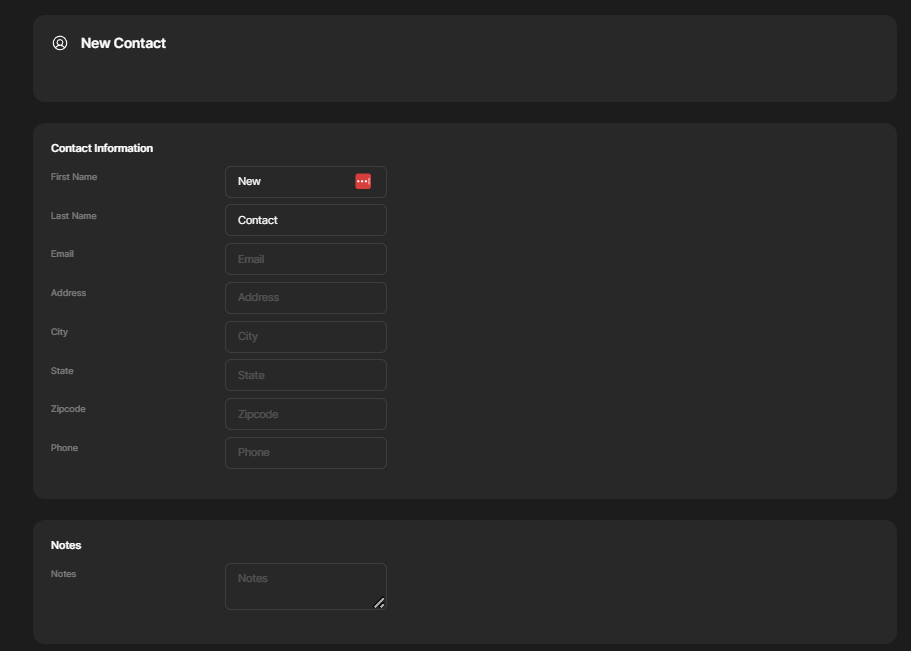
Task: Click into the Phone input field
Action: click(306, 453)
